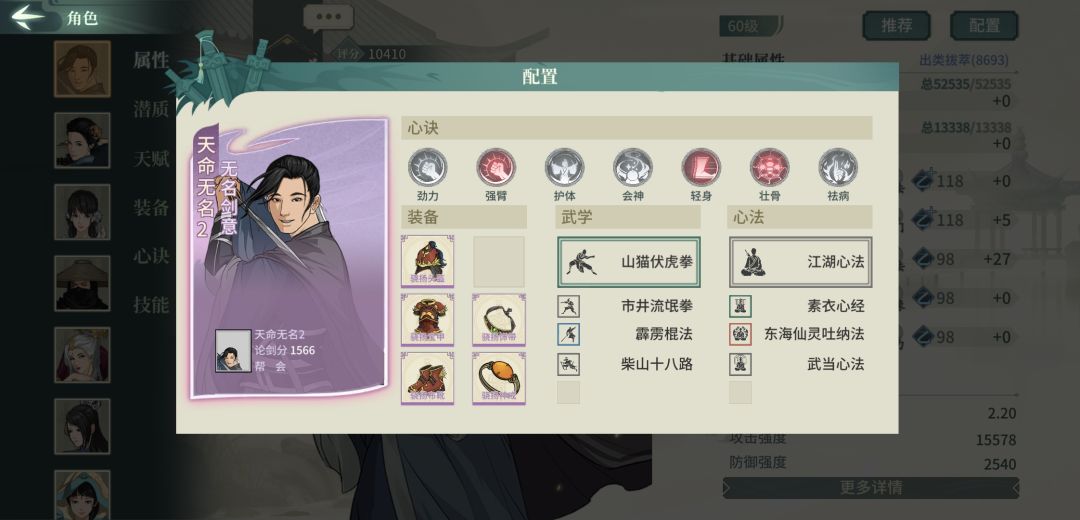Switch to the 装备 tab
The width and height of the screenshot is (1080, 520).
click(x=151, y=208)
